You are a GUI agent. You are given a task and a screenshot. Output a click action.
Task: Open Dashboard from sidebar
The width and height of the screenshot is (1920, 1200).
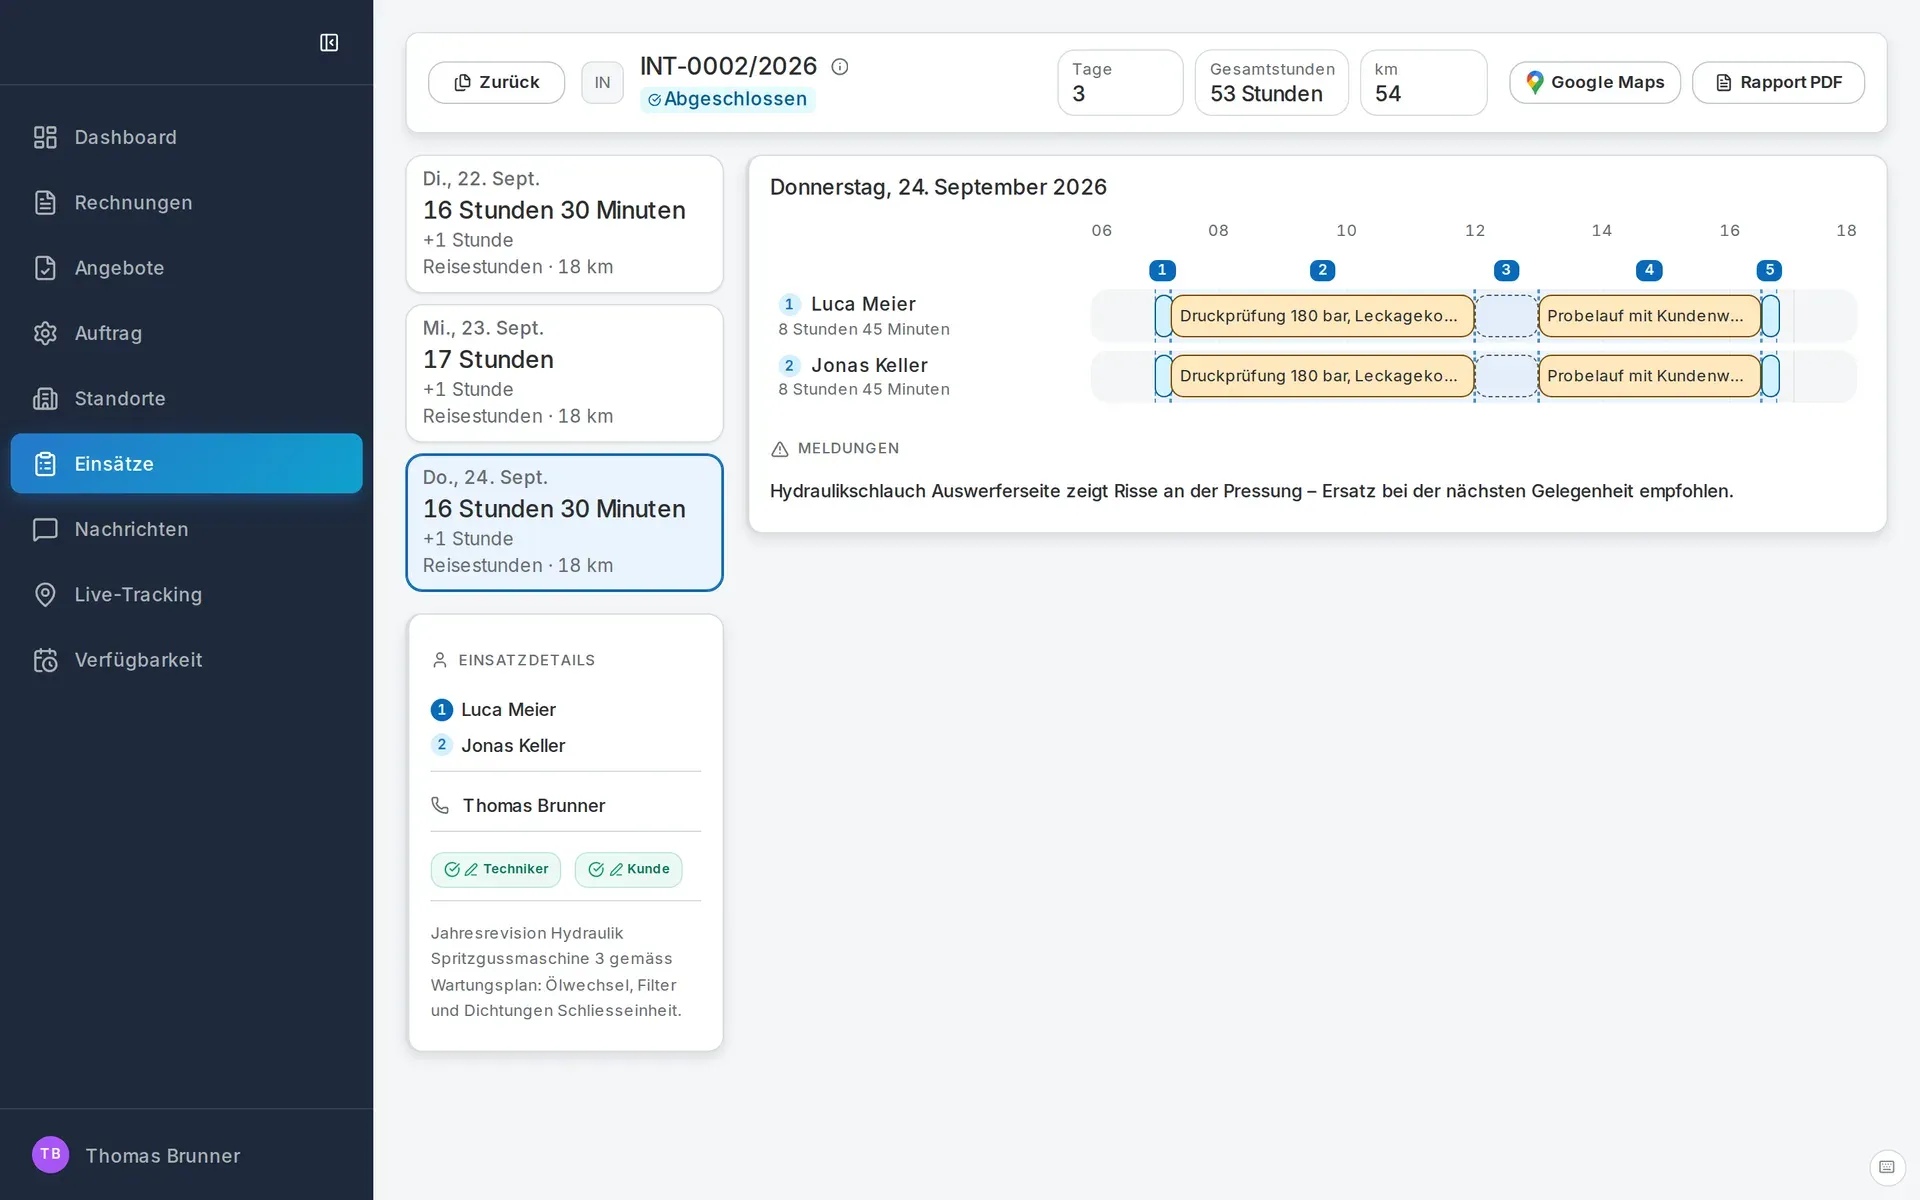[x=186, y=137]
